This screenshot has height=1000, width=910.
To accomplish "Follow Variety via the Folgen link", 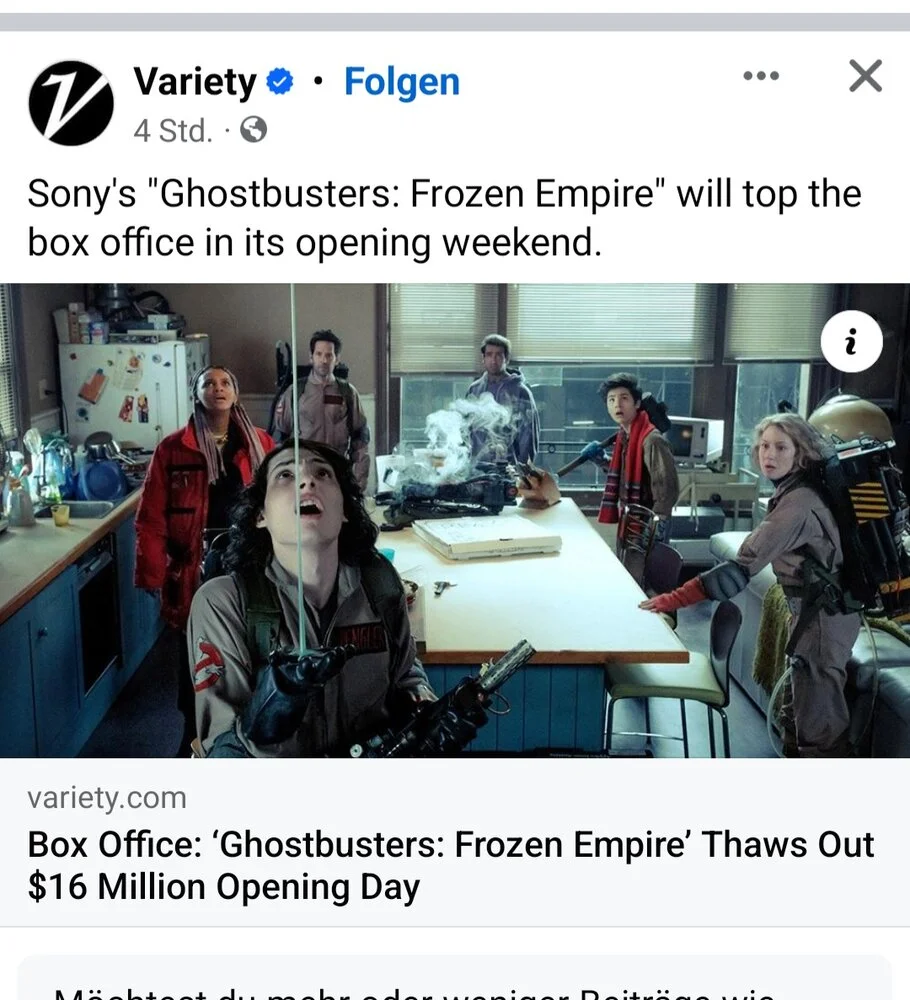I will pyautogui.click(x=402, y=82).
